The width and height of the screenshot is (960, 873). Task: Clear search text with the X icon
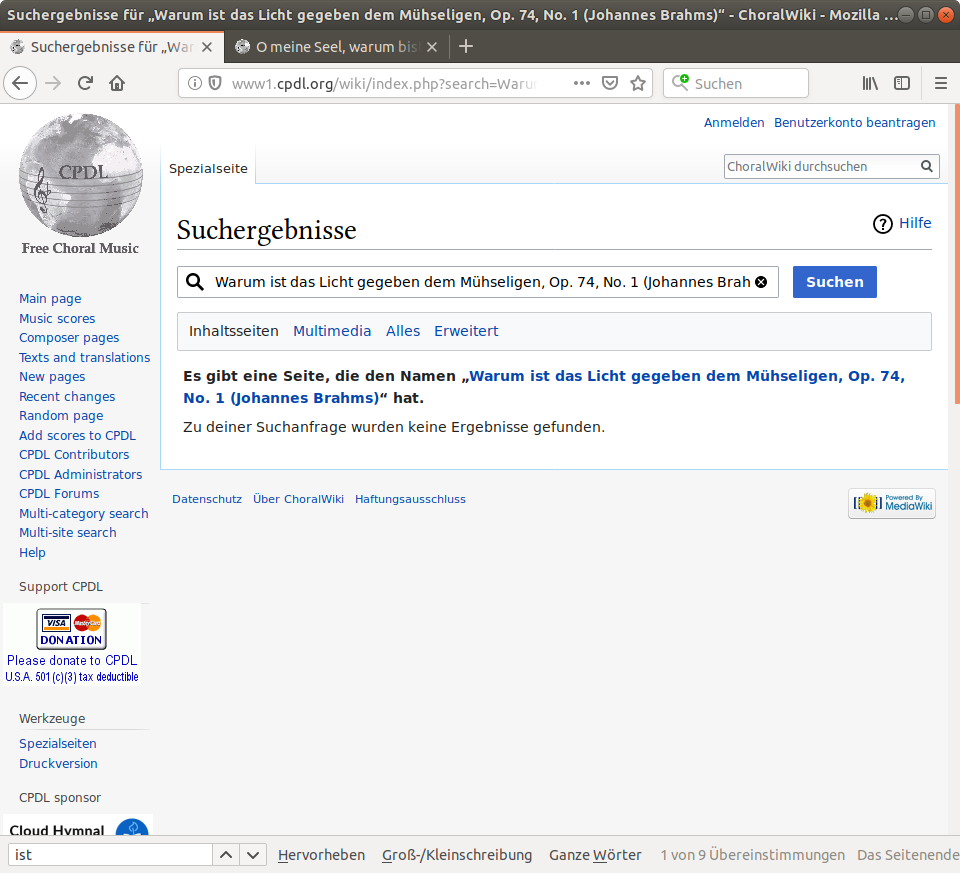[760, 282]
